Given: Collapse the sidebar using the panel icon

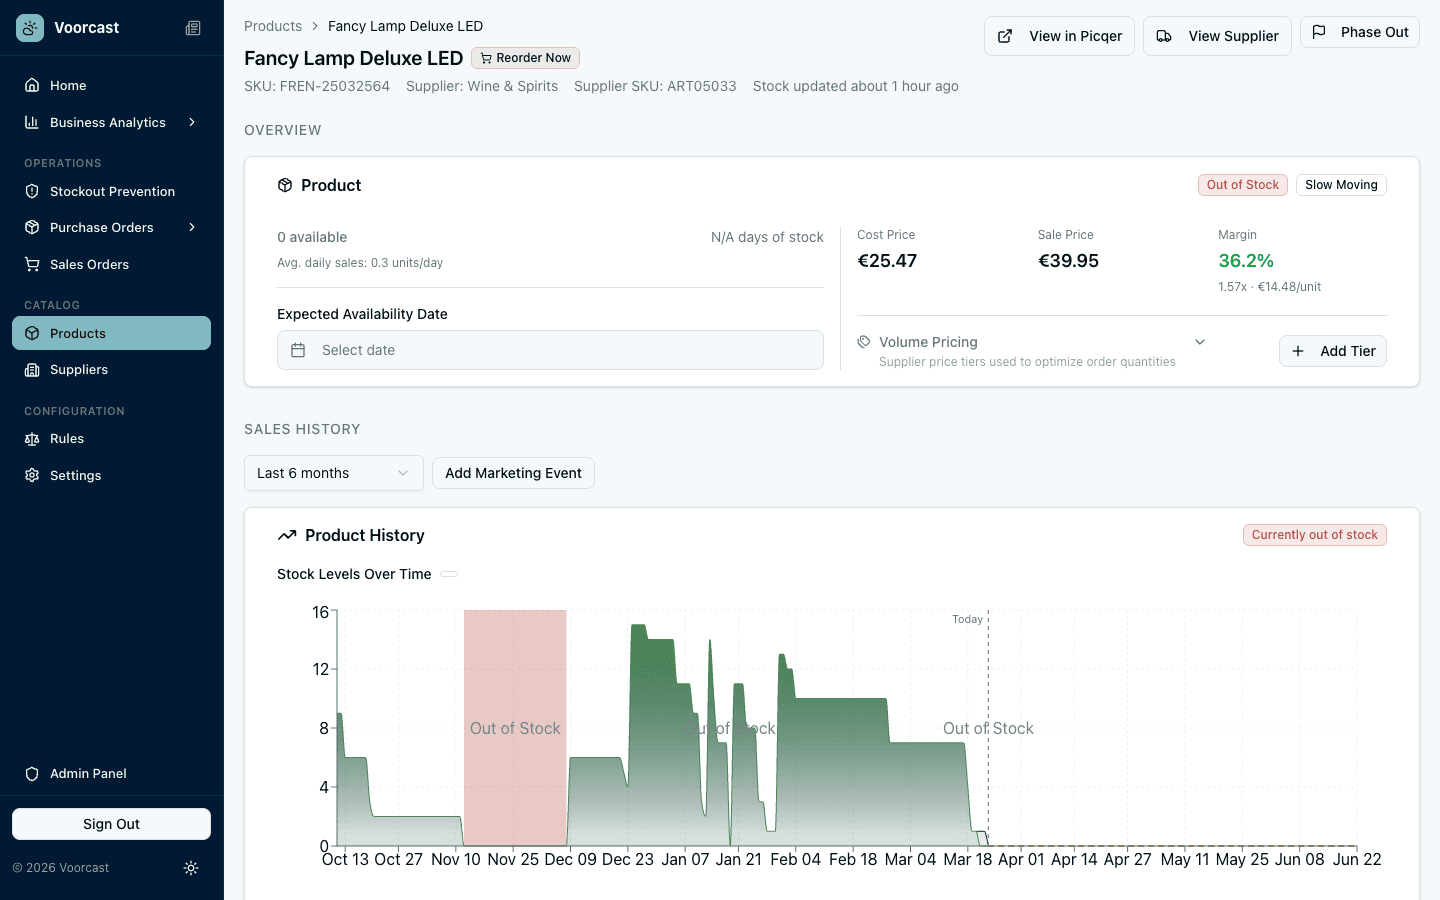Looking at the screenshot, I should coord(193,27).
